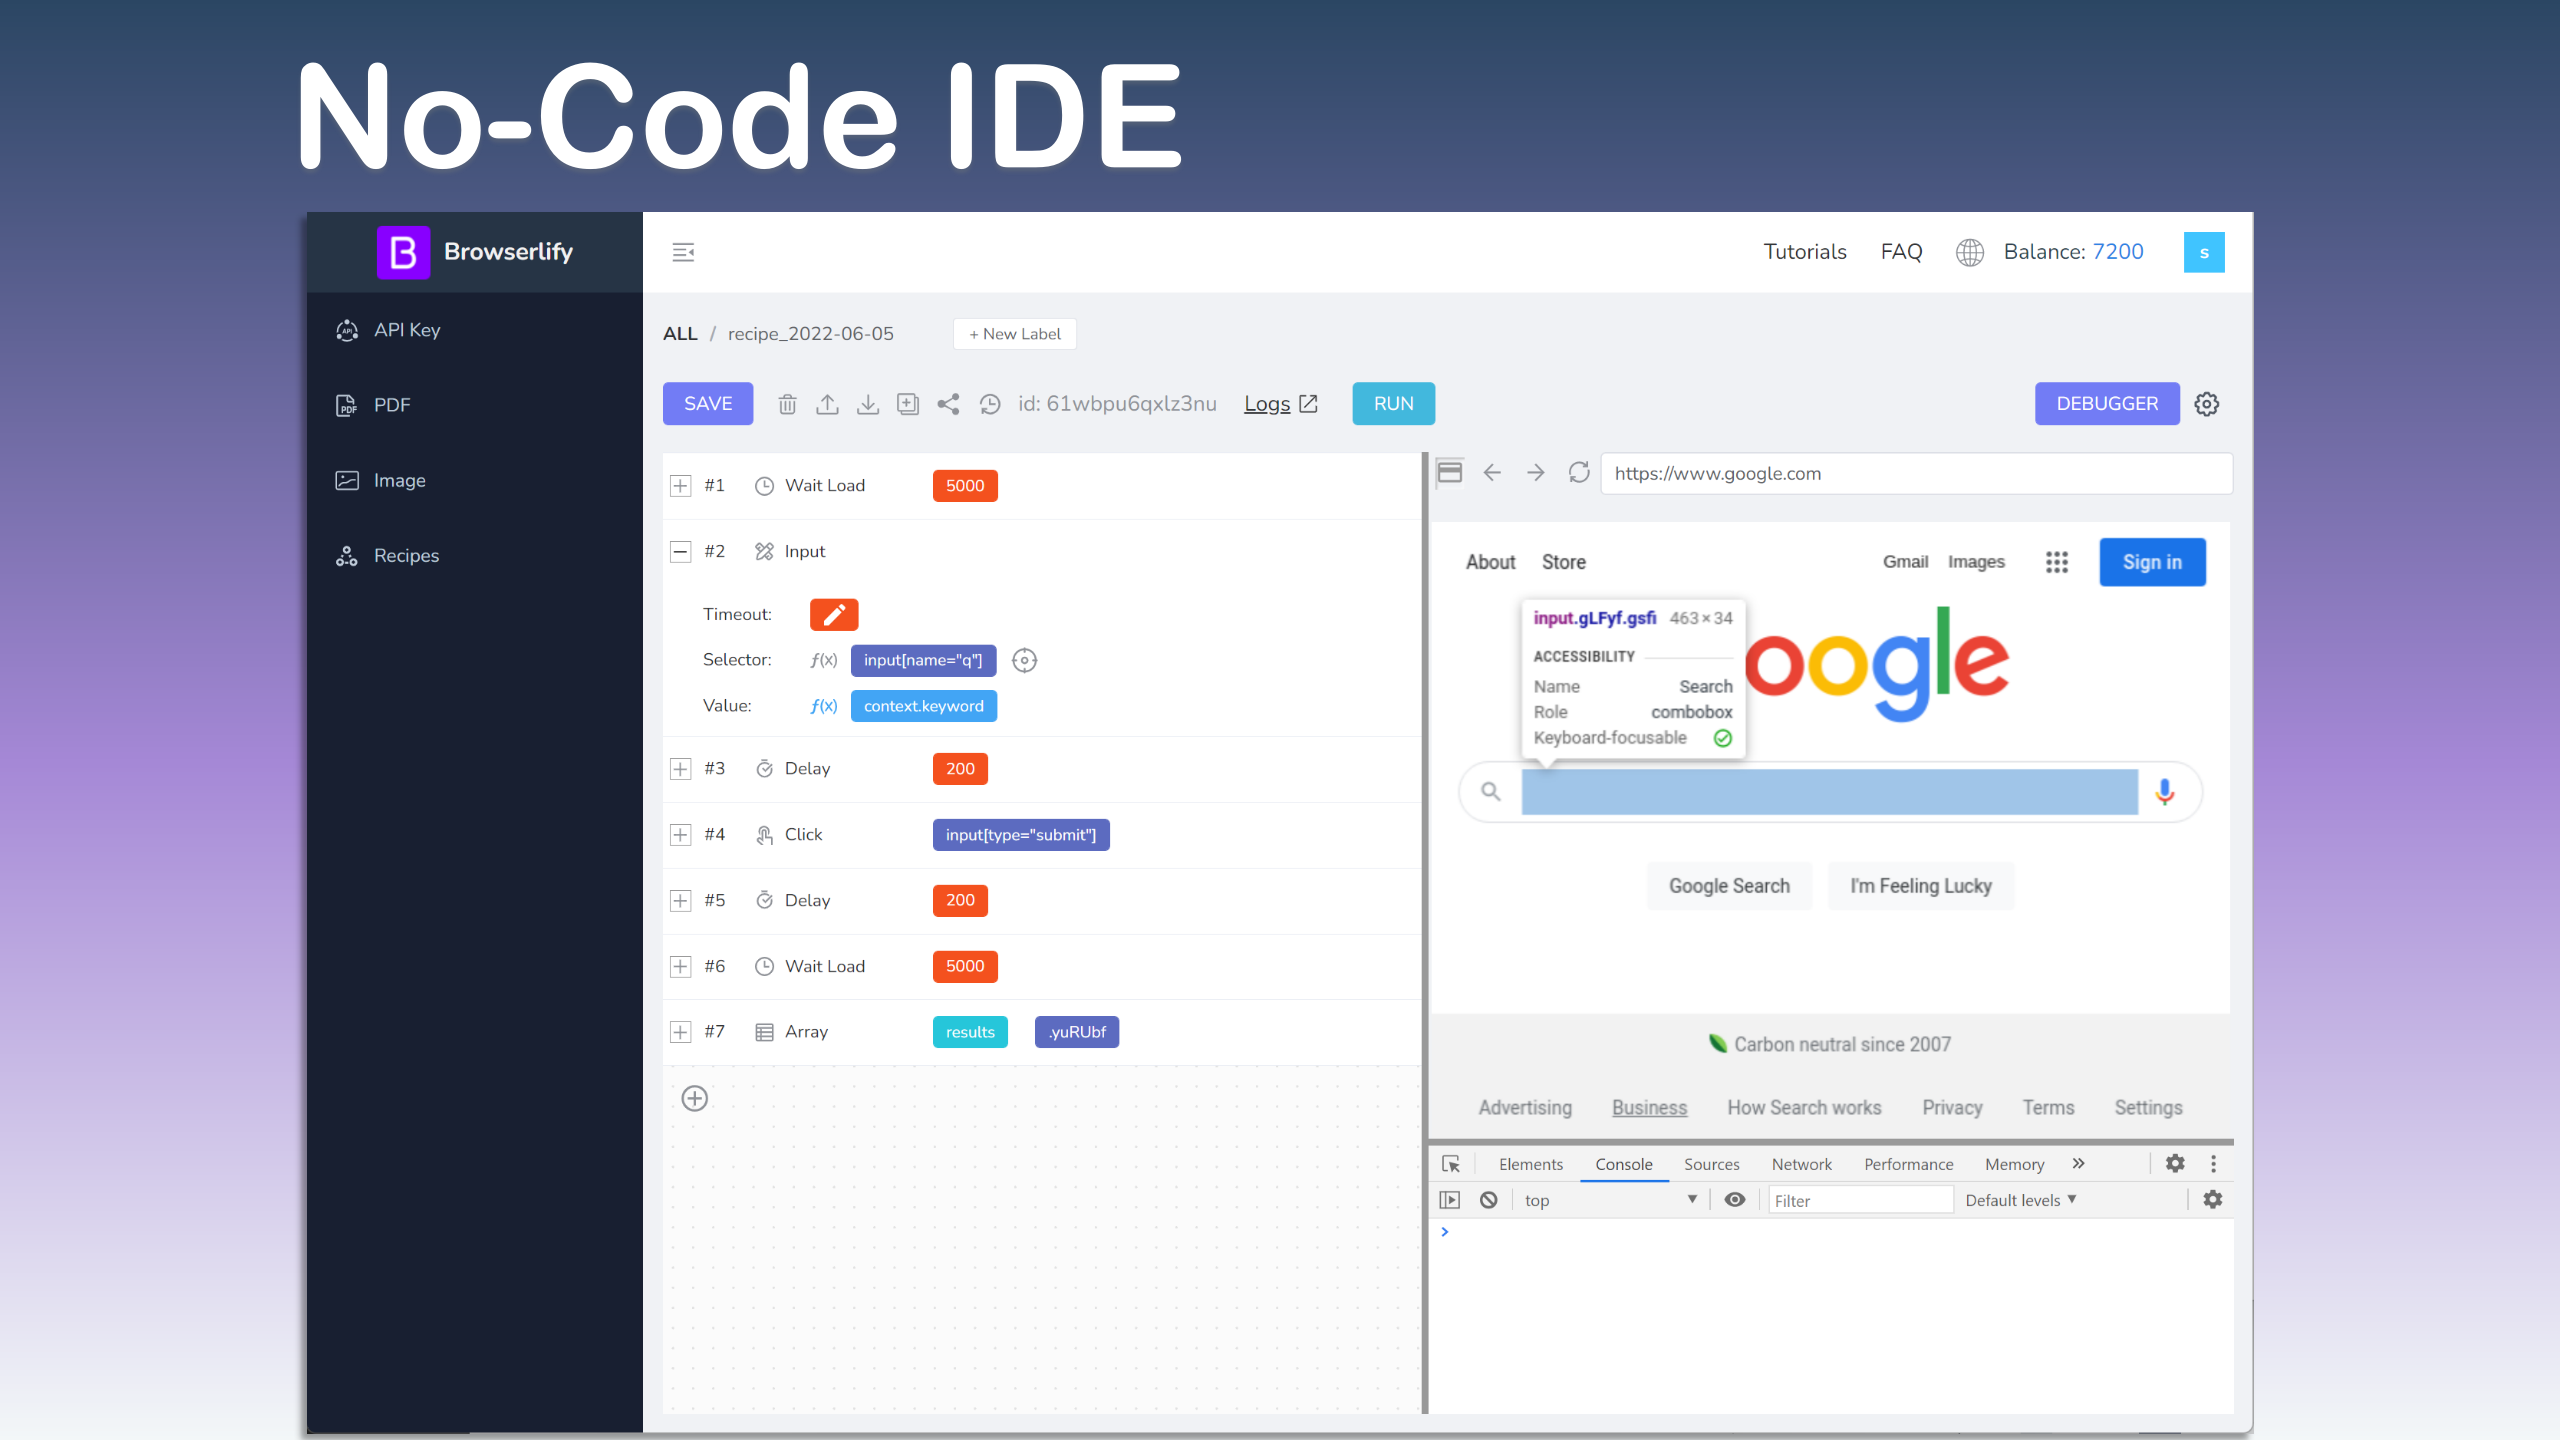Delete the recipe with the trash icon
The width and height of the screenshot is (2560, 1440).
tap(787, 404)
